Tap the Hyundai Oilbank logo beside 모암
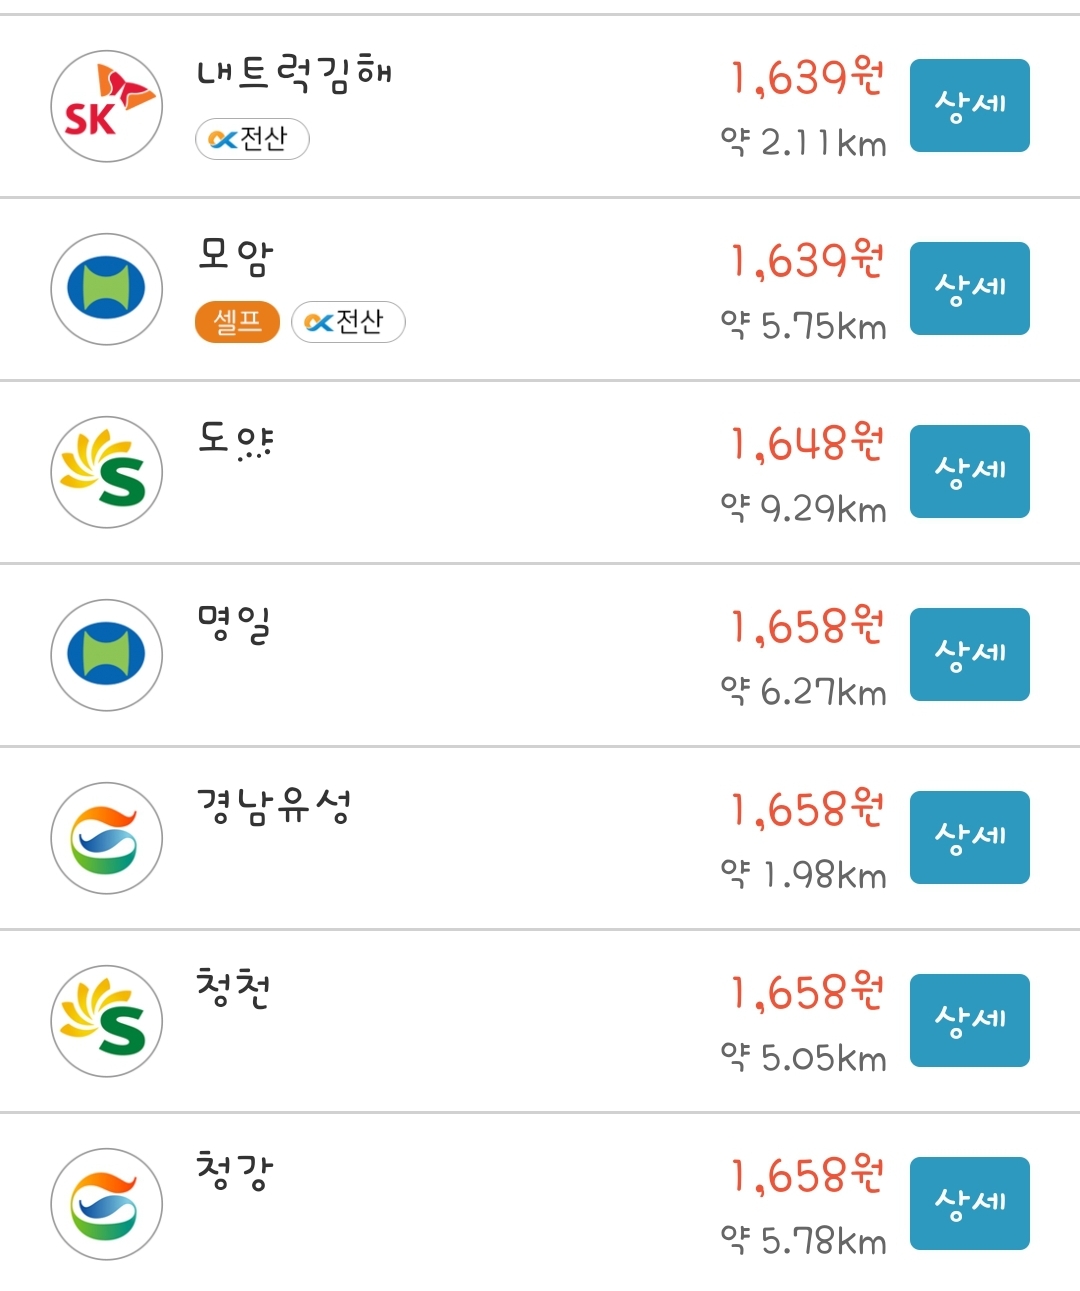Image resolution: width=1080 pixels, height=1291 pixels. pos(107,289)
